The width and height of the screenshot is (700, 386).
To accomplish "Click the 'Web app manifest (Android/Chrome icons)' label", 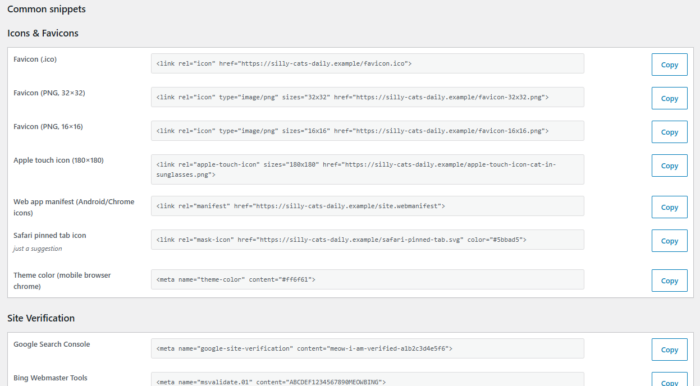I will [74, 207].
